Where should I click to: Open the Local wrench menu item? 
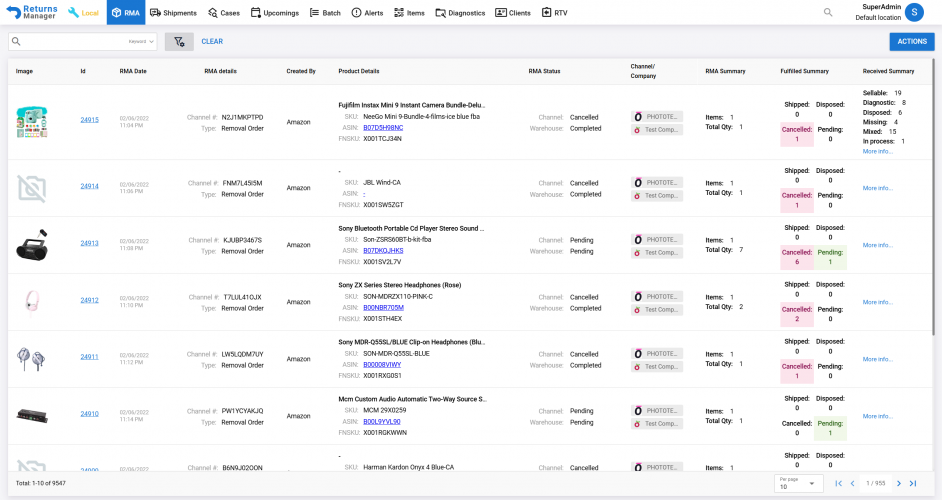[84, 13]
